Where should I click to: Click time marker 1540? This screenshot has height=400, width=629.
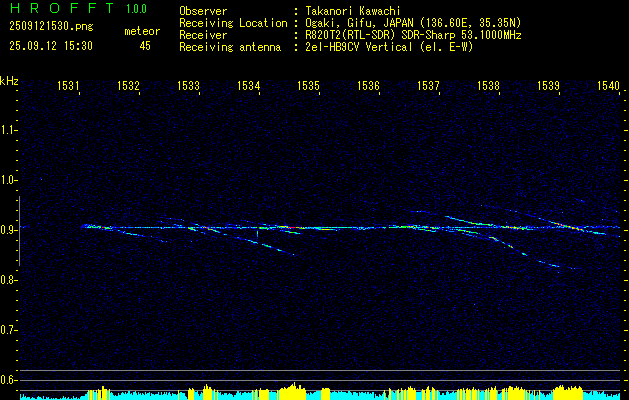pyautogui.click(x=608, y=85)
